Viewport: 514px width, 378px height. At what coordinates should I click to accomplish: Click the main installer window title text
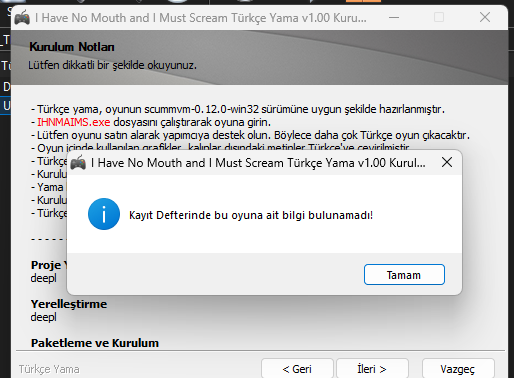tap(201, 18)
